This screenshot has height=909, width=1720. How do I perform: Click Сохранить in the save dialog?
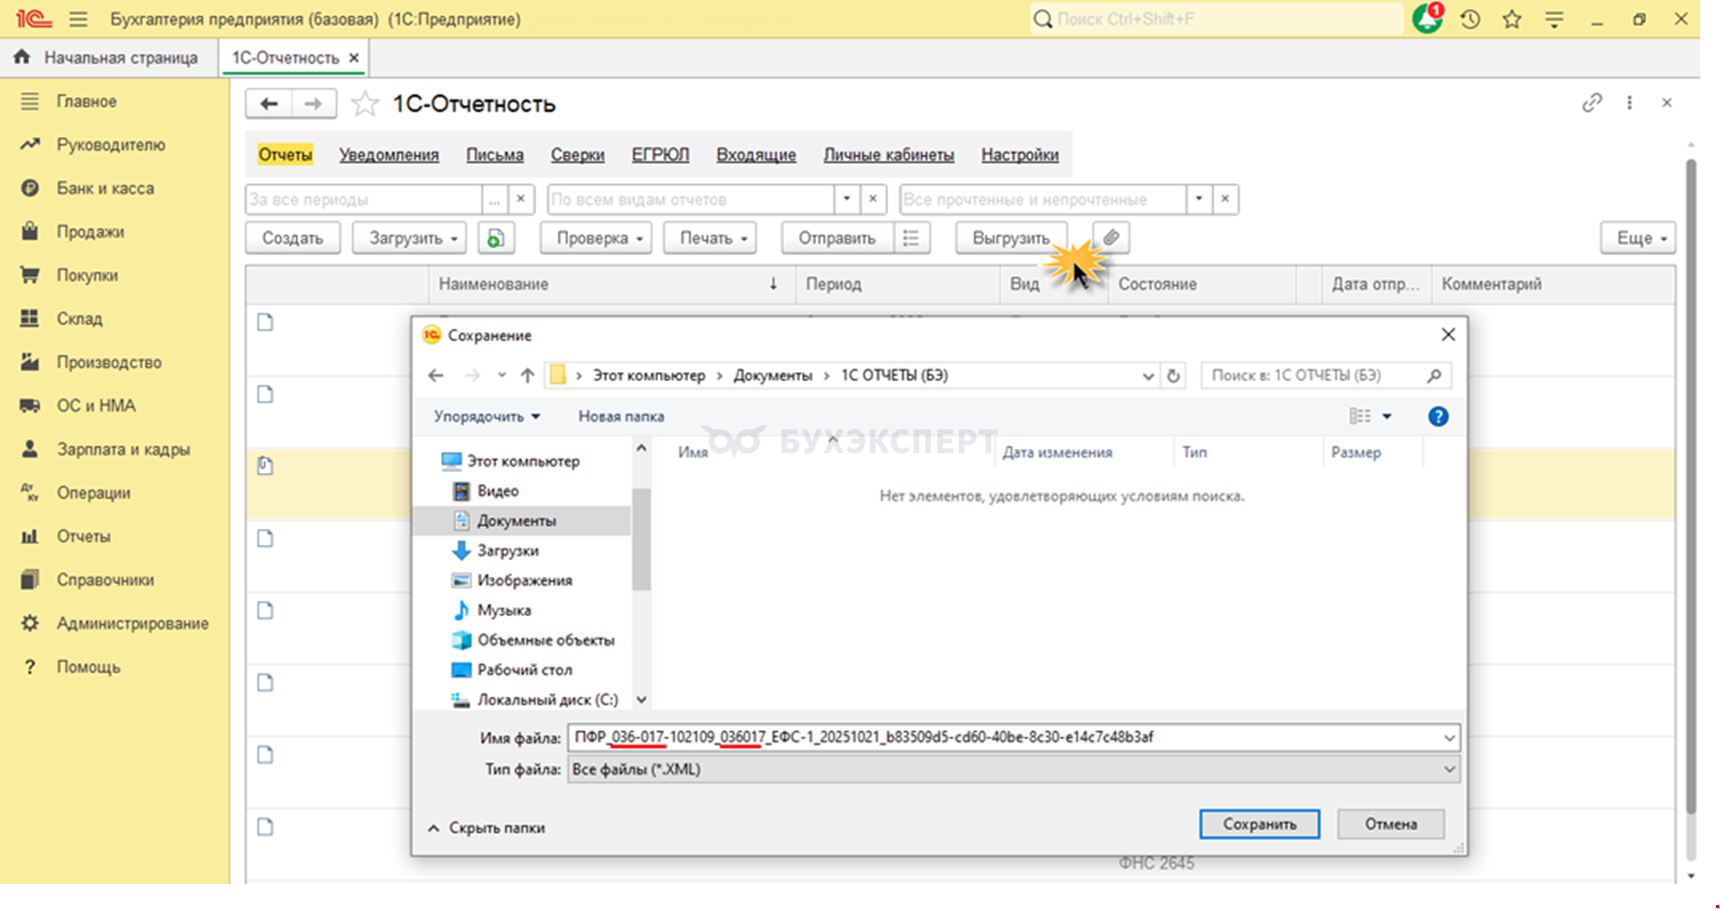pyautogui.click(x=1260, y=824)
